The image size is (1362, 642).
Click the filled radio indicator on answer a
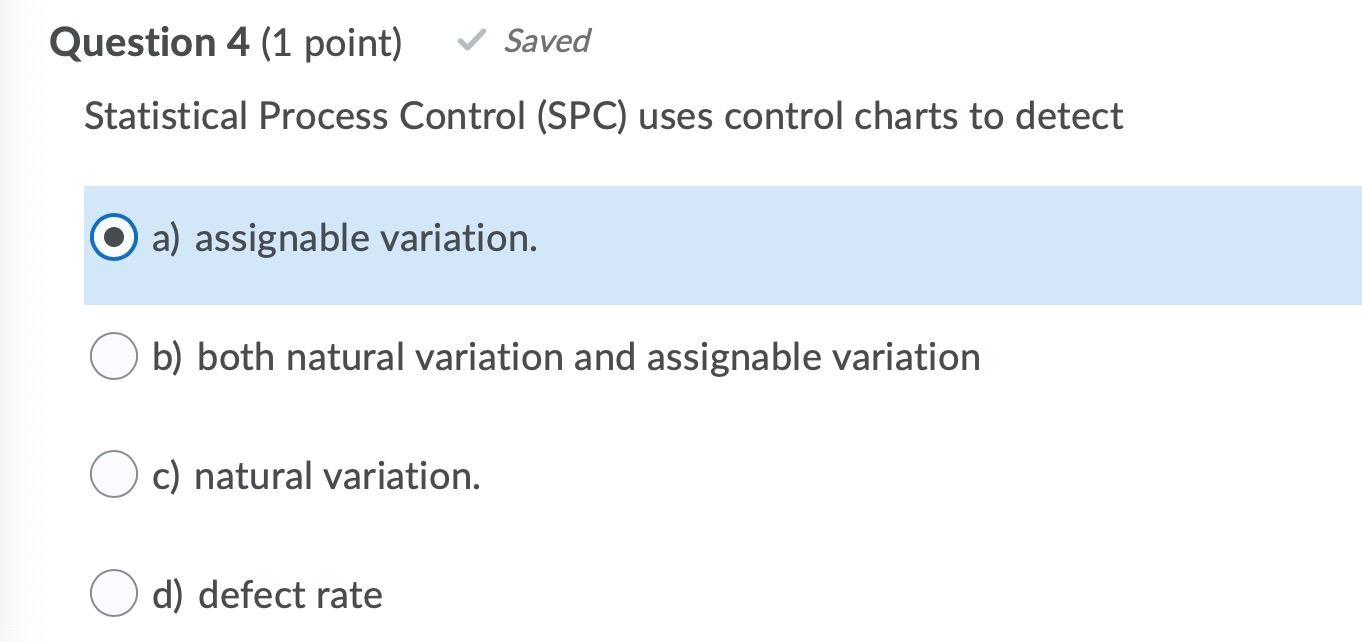(x=113, y=237)
